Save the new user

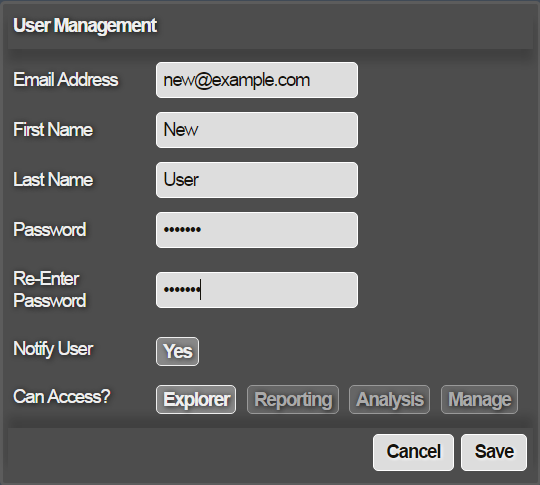tap(494, 452)
